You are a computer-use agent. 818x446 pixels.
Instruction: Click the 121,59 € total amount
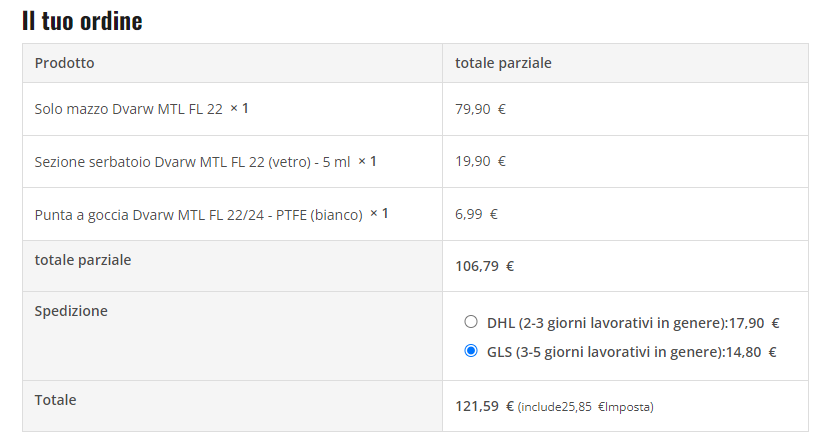pyautogui.click(x=484, y=406)
